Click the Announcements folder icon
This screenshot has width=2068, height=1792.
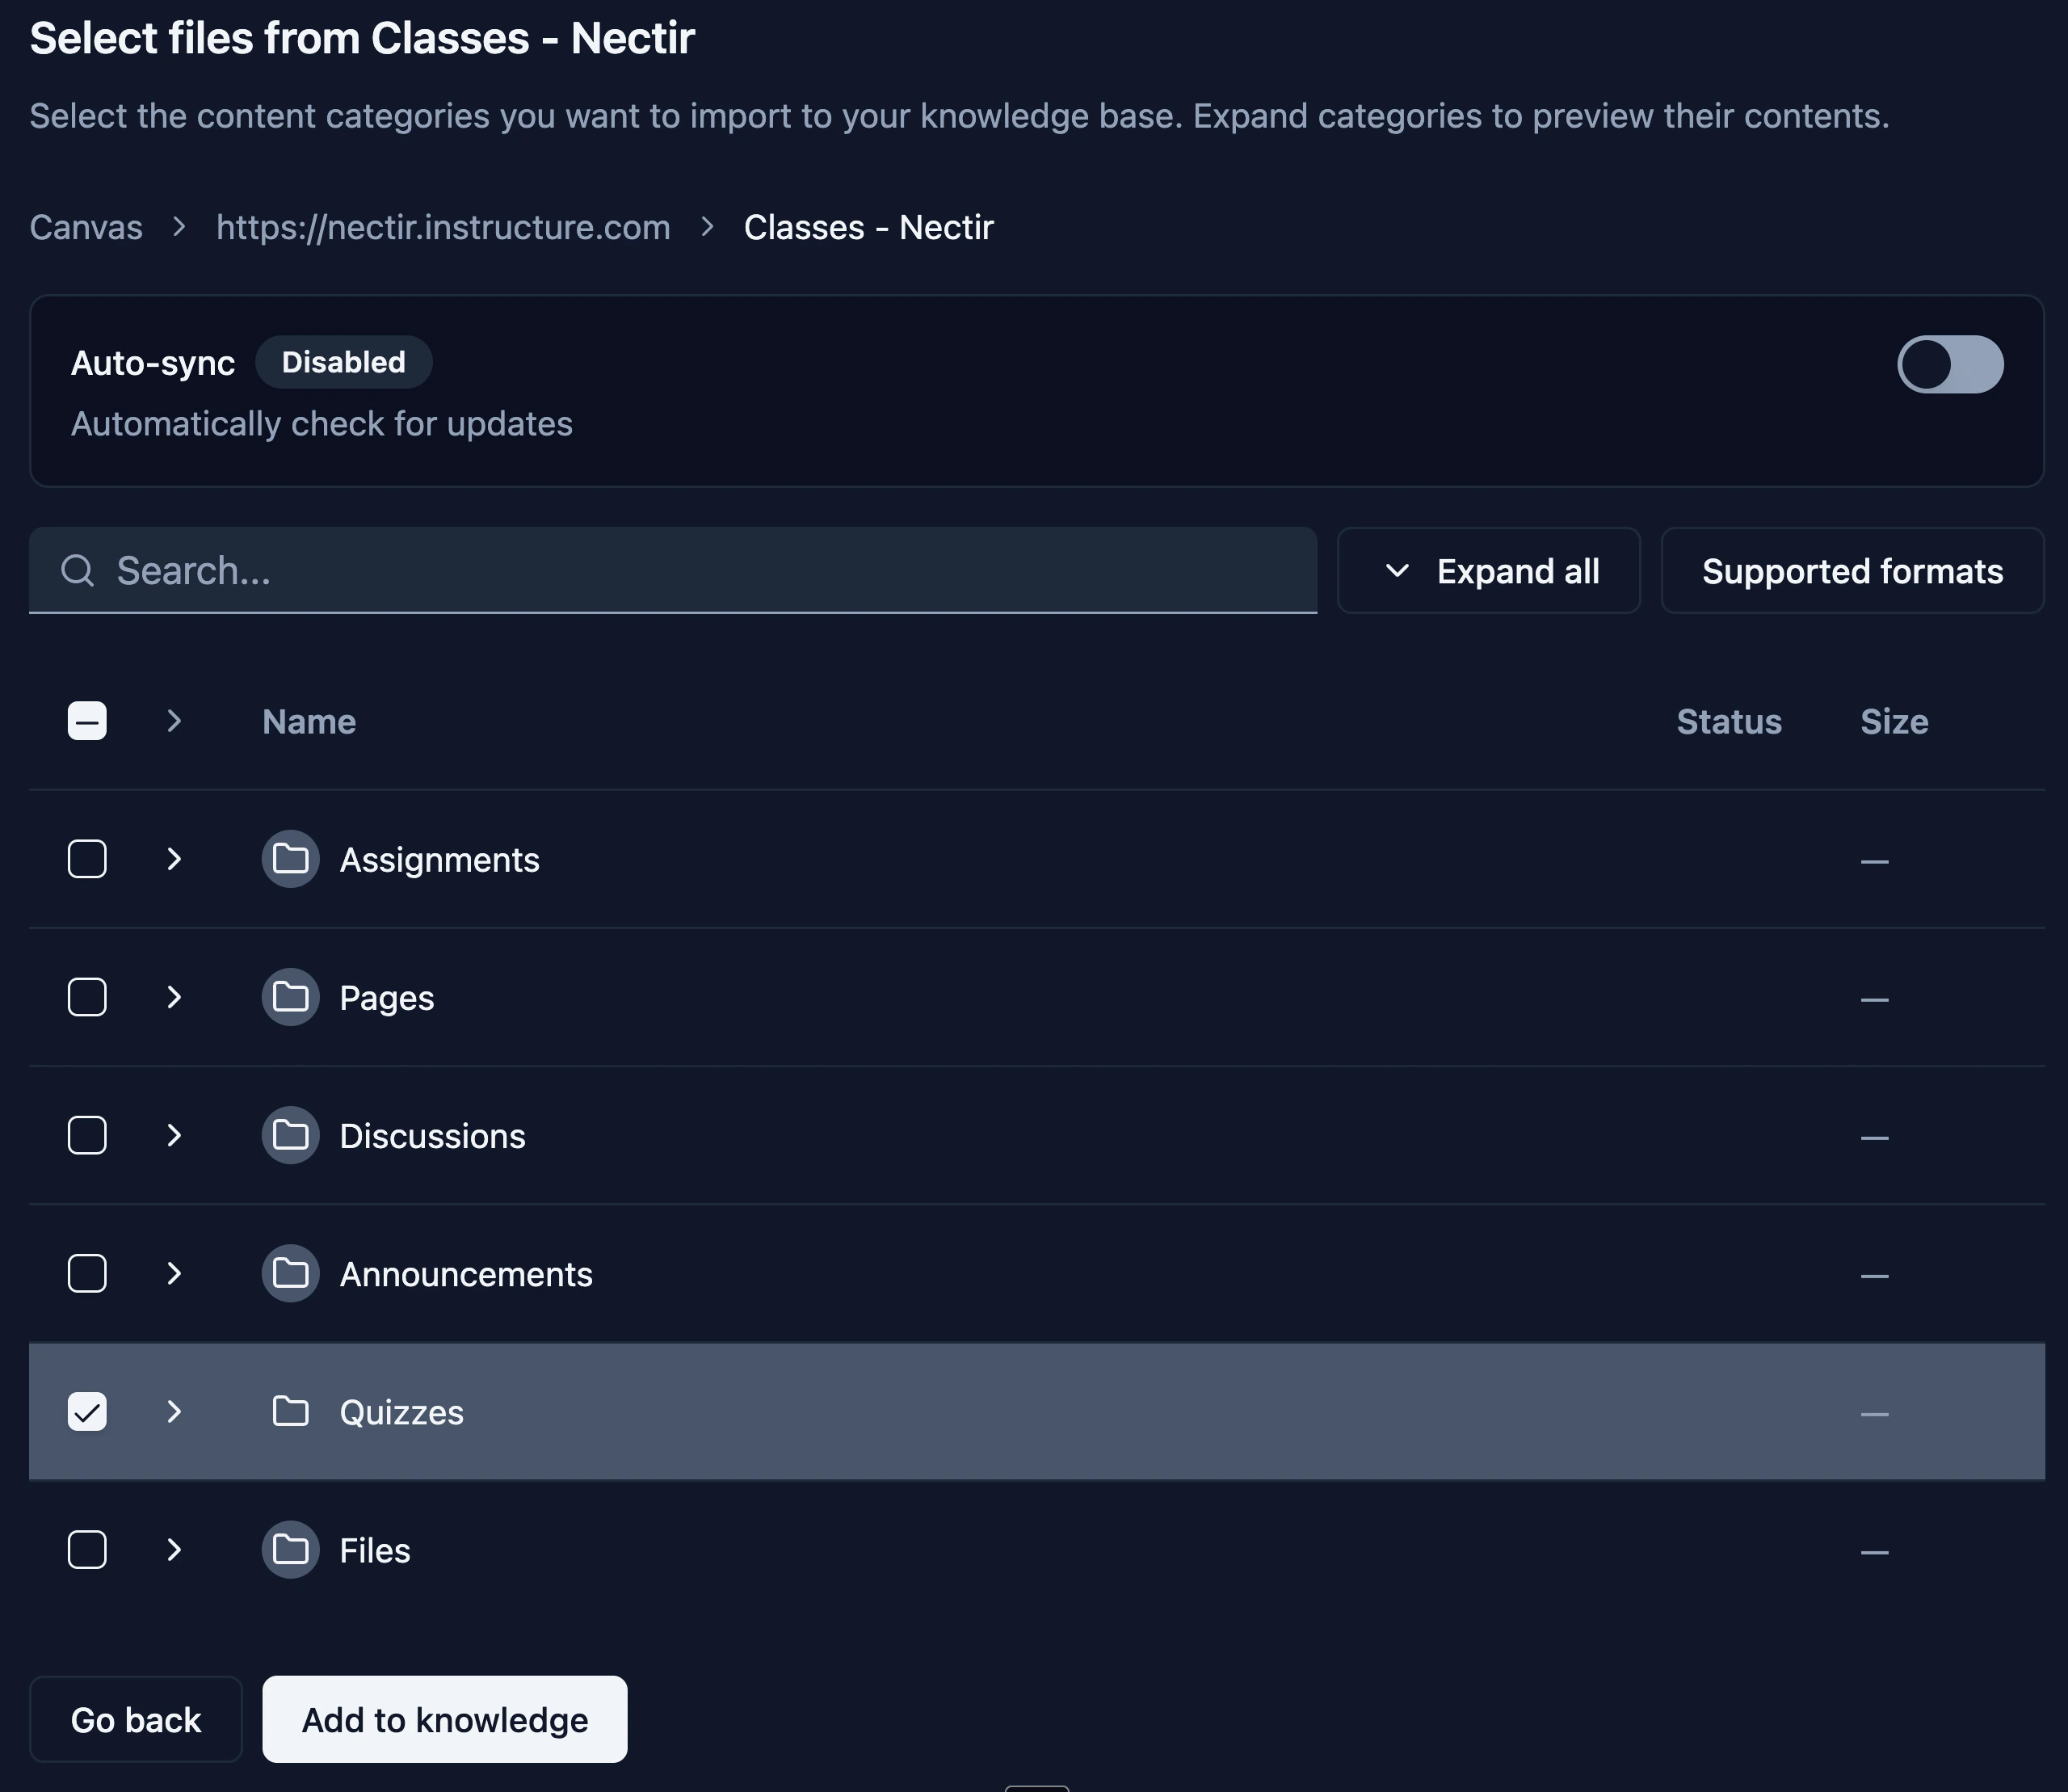290,1273
